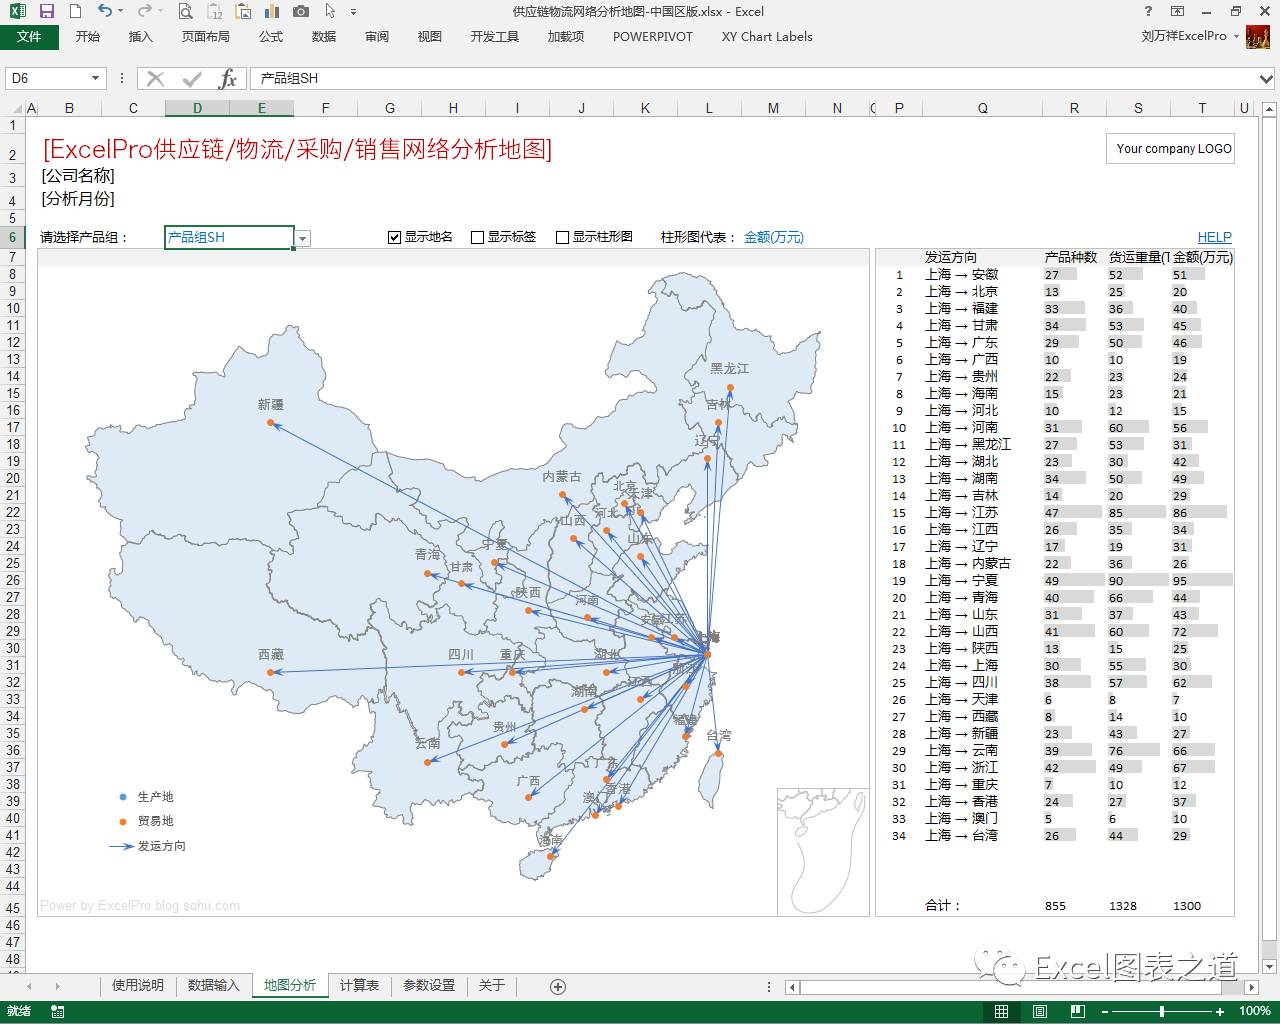This screenshot has height=1024, width=1280.
Task: Click the New blank workbook icon
Action: pos(75,12)
